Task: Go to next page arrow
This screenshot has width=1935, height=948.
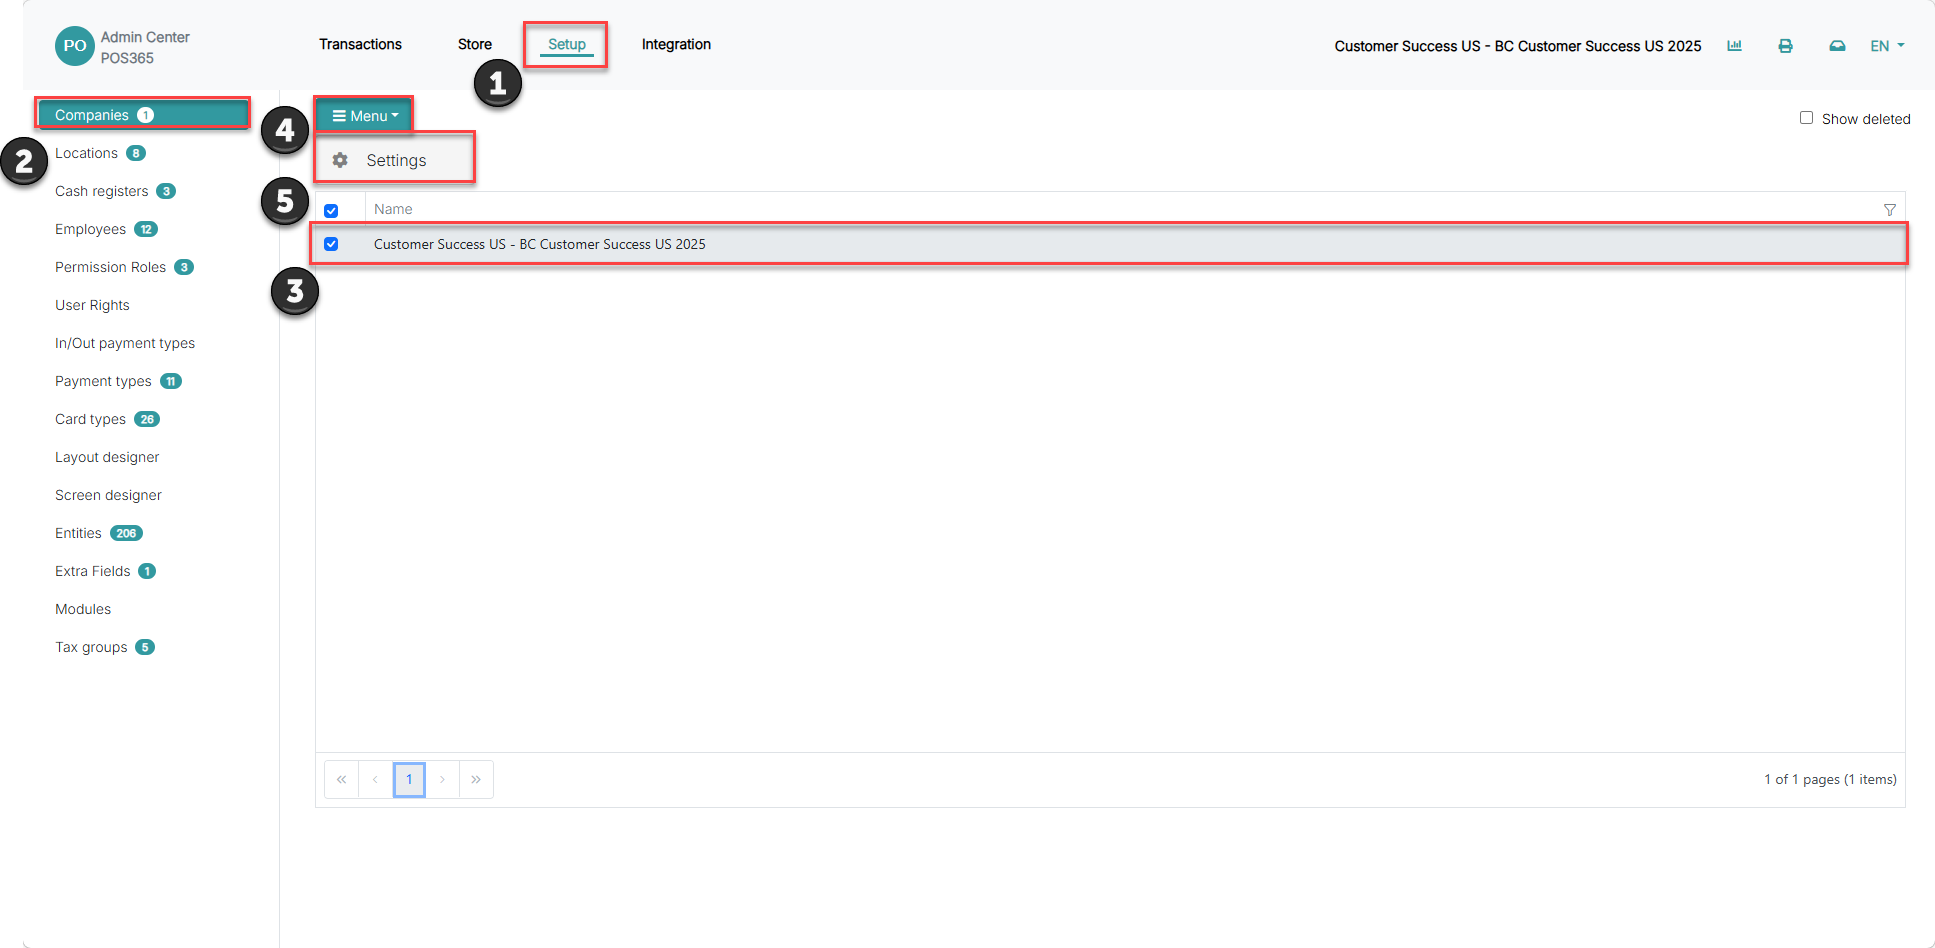Action: 442,779
